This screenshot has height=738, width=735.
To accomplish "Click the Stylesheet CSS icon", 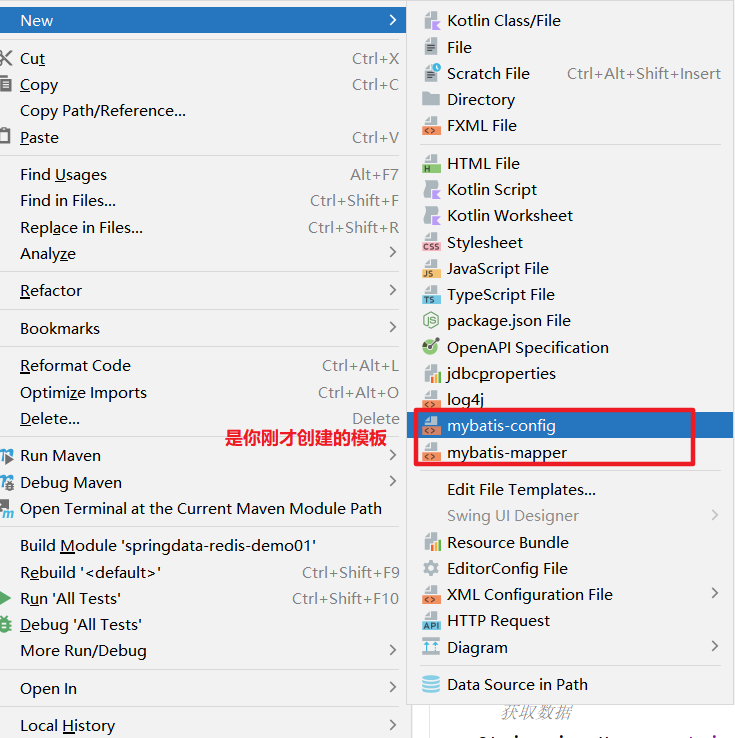I will tap(431, 242).
